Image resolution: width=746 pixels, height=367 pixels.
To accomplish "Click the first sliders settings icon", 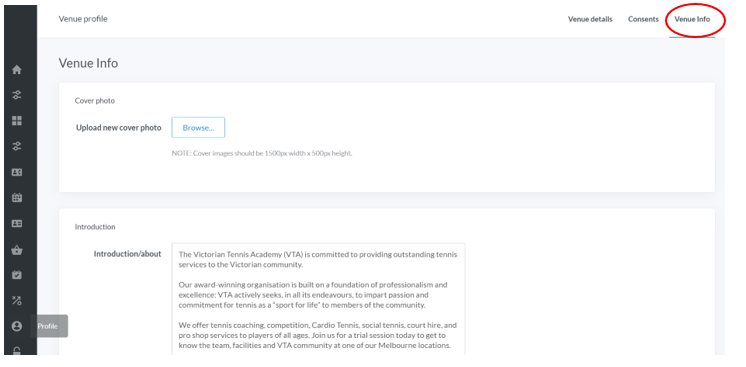I will pos(17,95).
